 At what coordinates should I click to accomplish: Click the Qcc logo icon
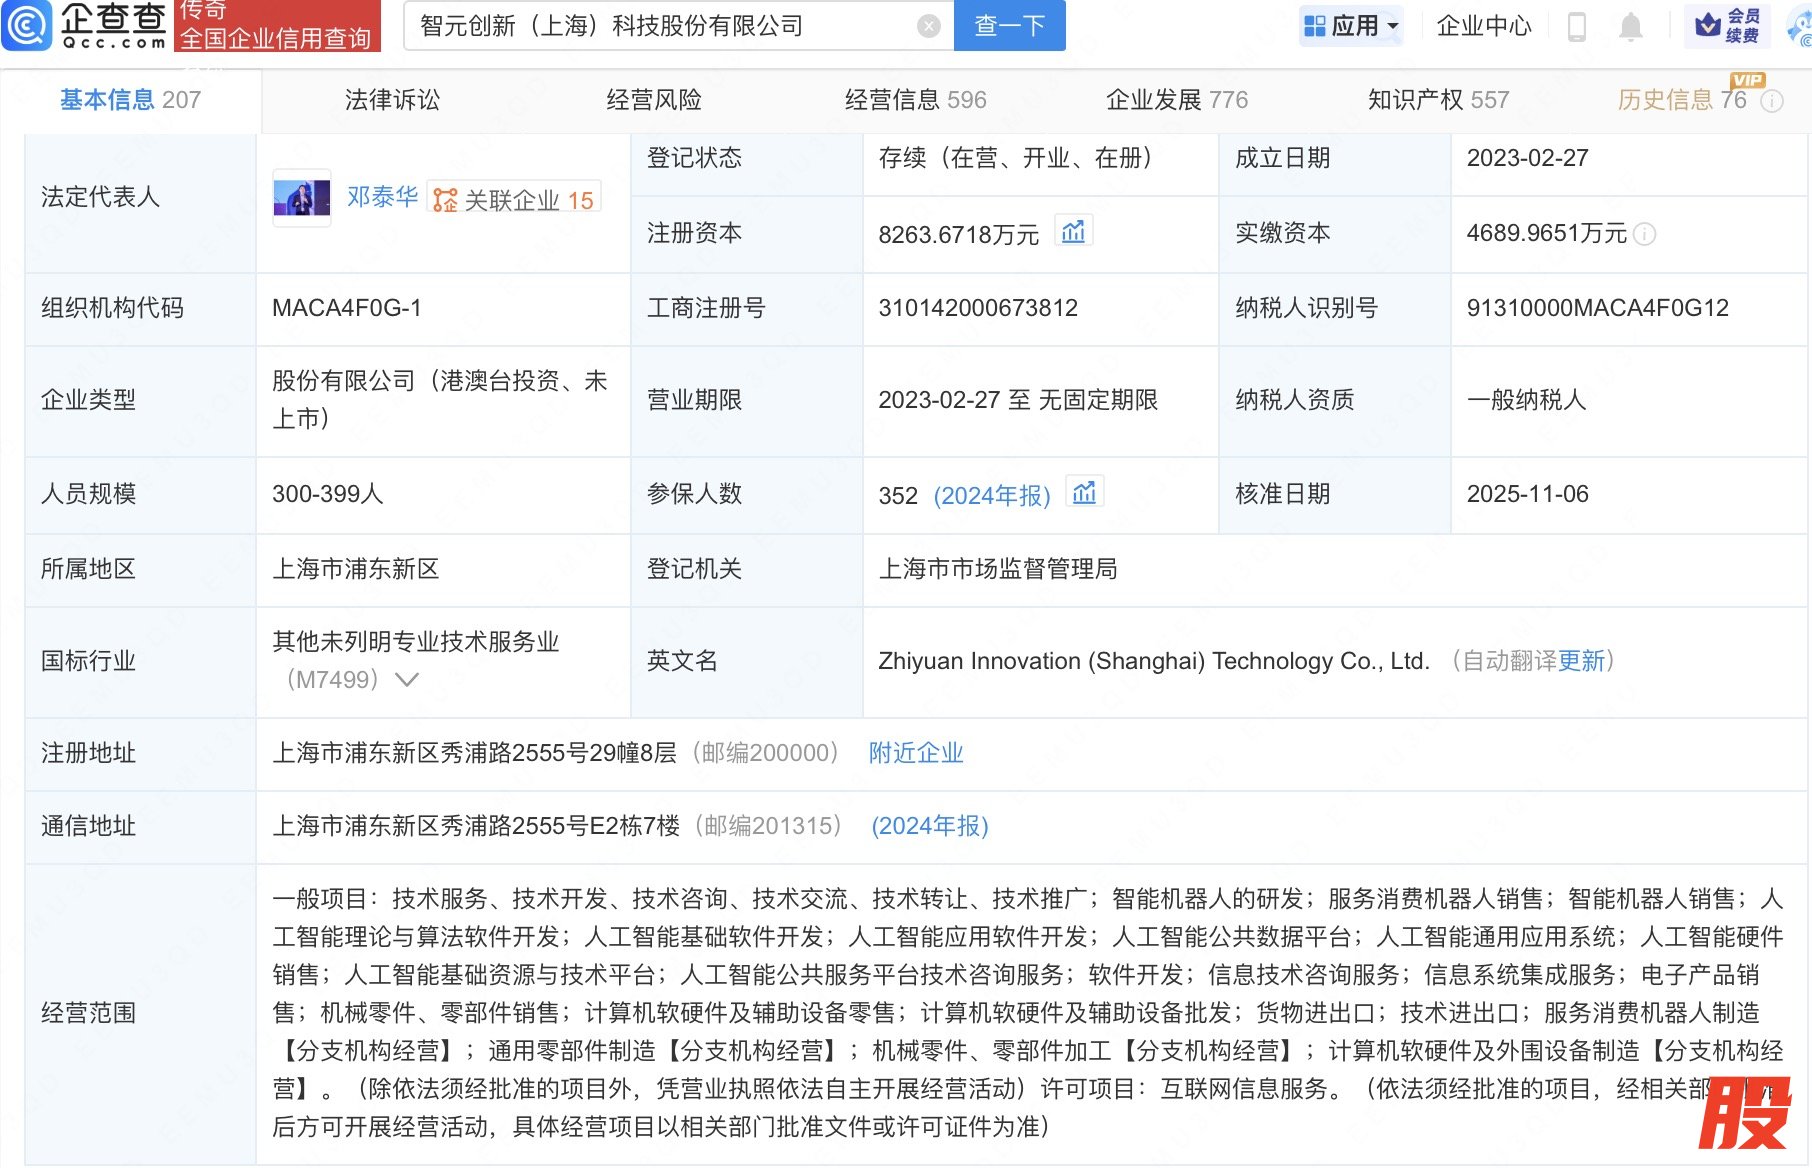pyautogui.click(x=27, y=26)
